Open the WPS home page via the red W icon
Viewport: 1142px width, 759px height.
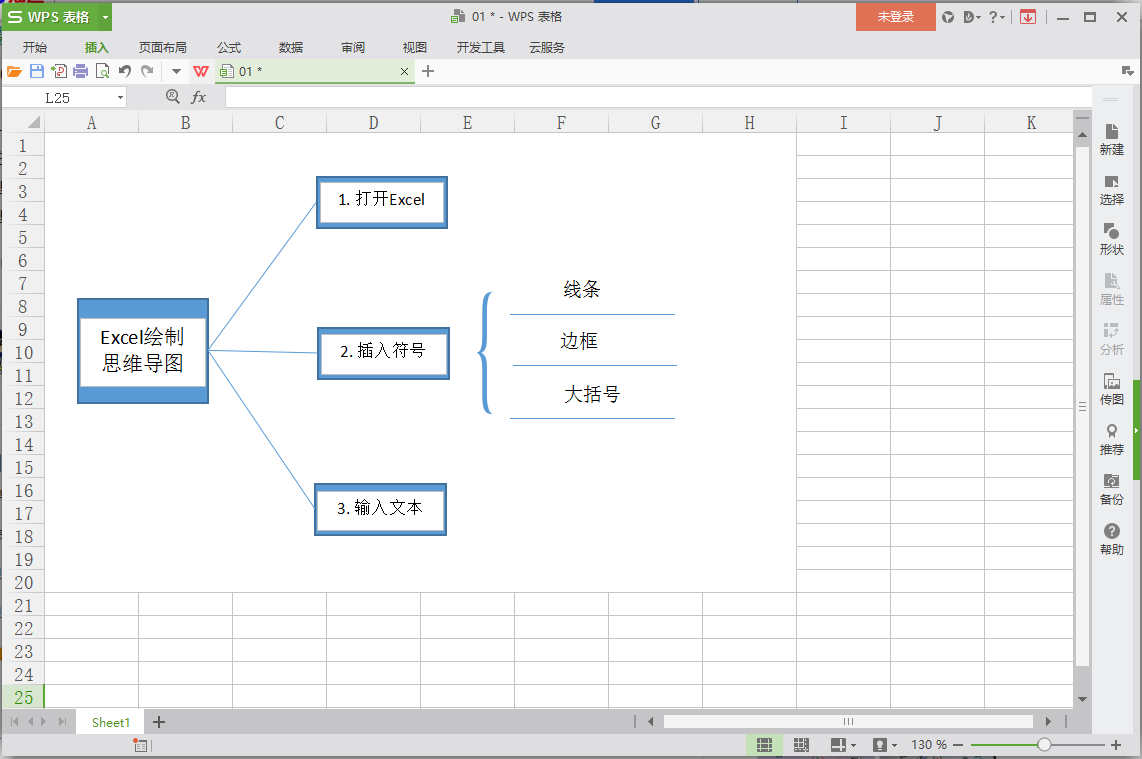[x=201, y=71]
